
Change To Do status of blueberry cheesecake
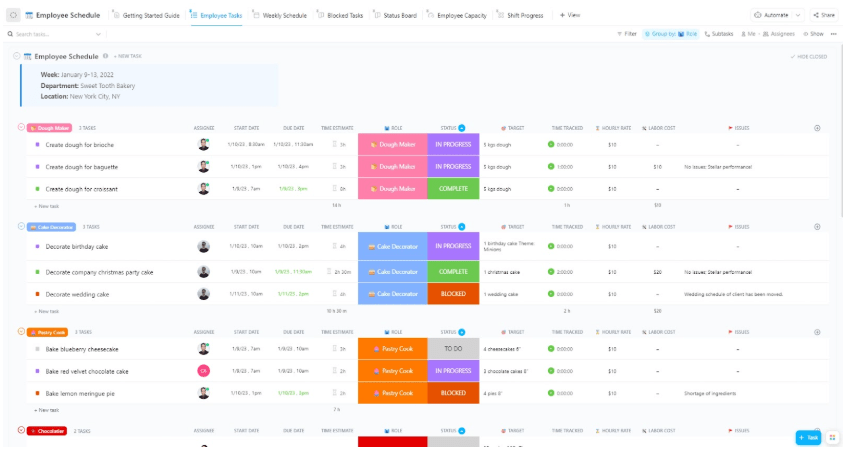[x=453, y=349]
